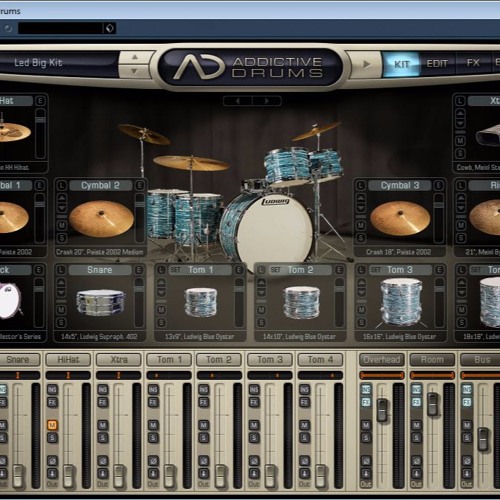
Task: Click the play preview button
Action: [x=366, y=64]
